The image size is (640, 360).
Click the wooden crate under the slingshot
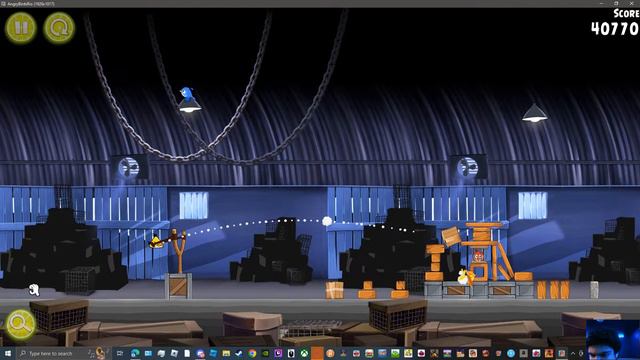tap(178, 286)
